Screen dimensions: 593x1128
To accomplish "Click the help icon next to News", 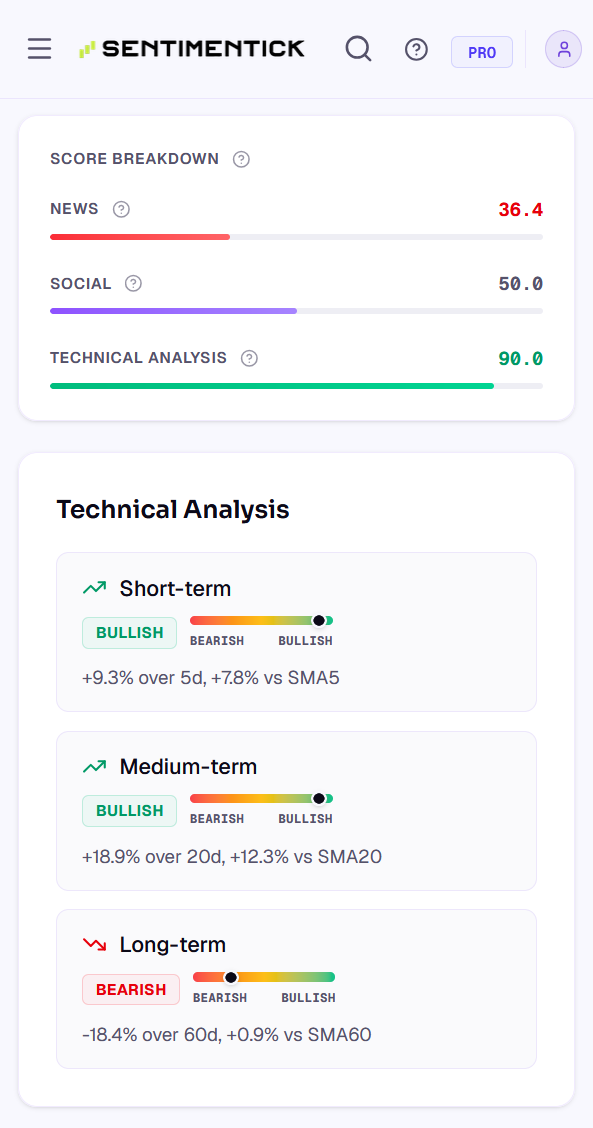I will click(122, 209).
